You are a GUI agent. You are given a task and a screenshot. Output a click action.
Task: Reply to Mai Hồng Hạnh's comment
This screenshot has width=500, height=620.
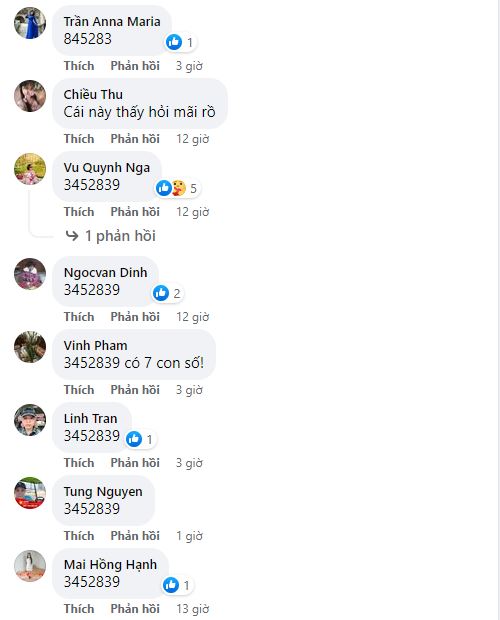coord(135,609)
